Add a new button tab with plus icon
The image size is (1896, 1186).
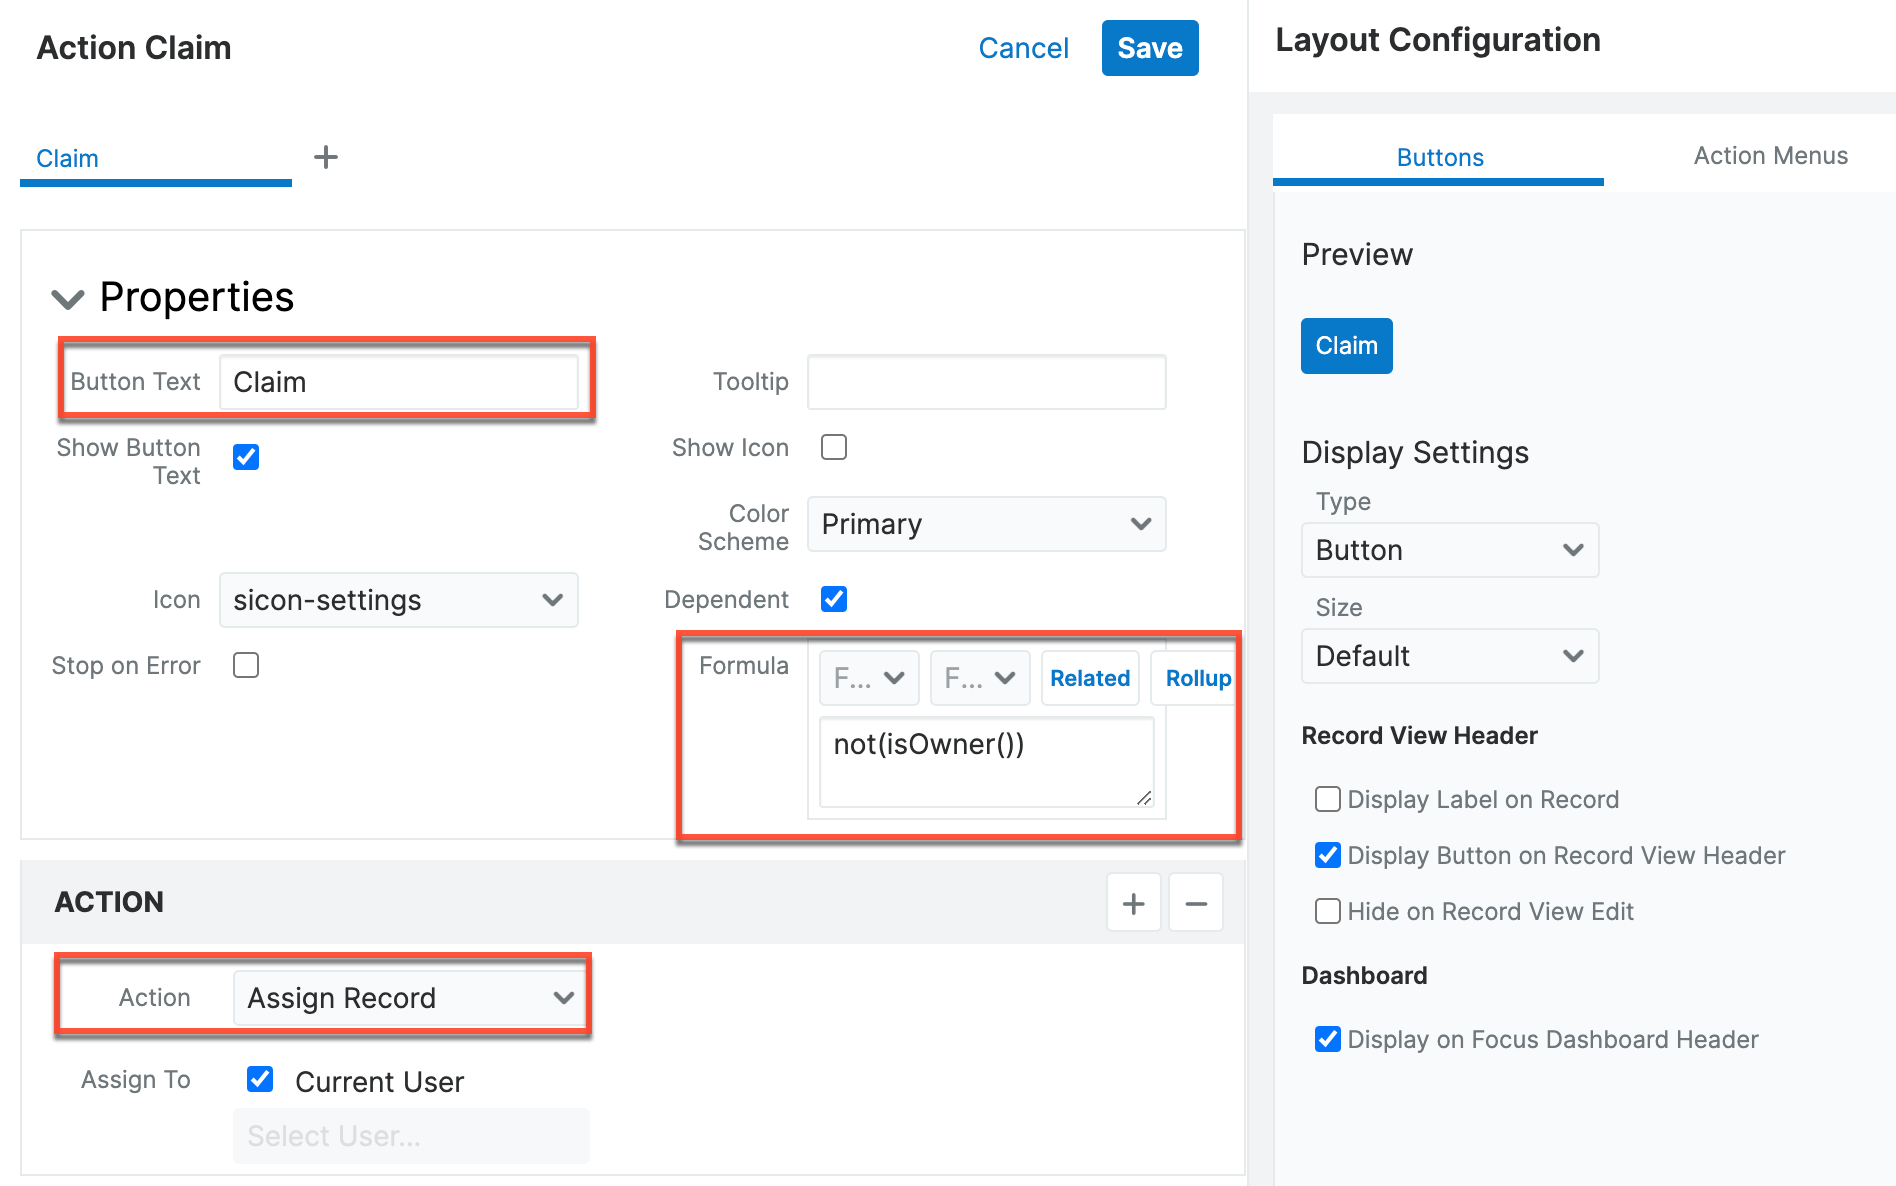[x=326, y=157]
